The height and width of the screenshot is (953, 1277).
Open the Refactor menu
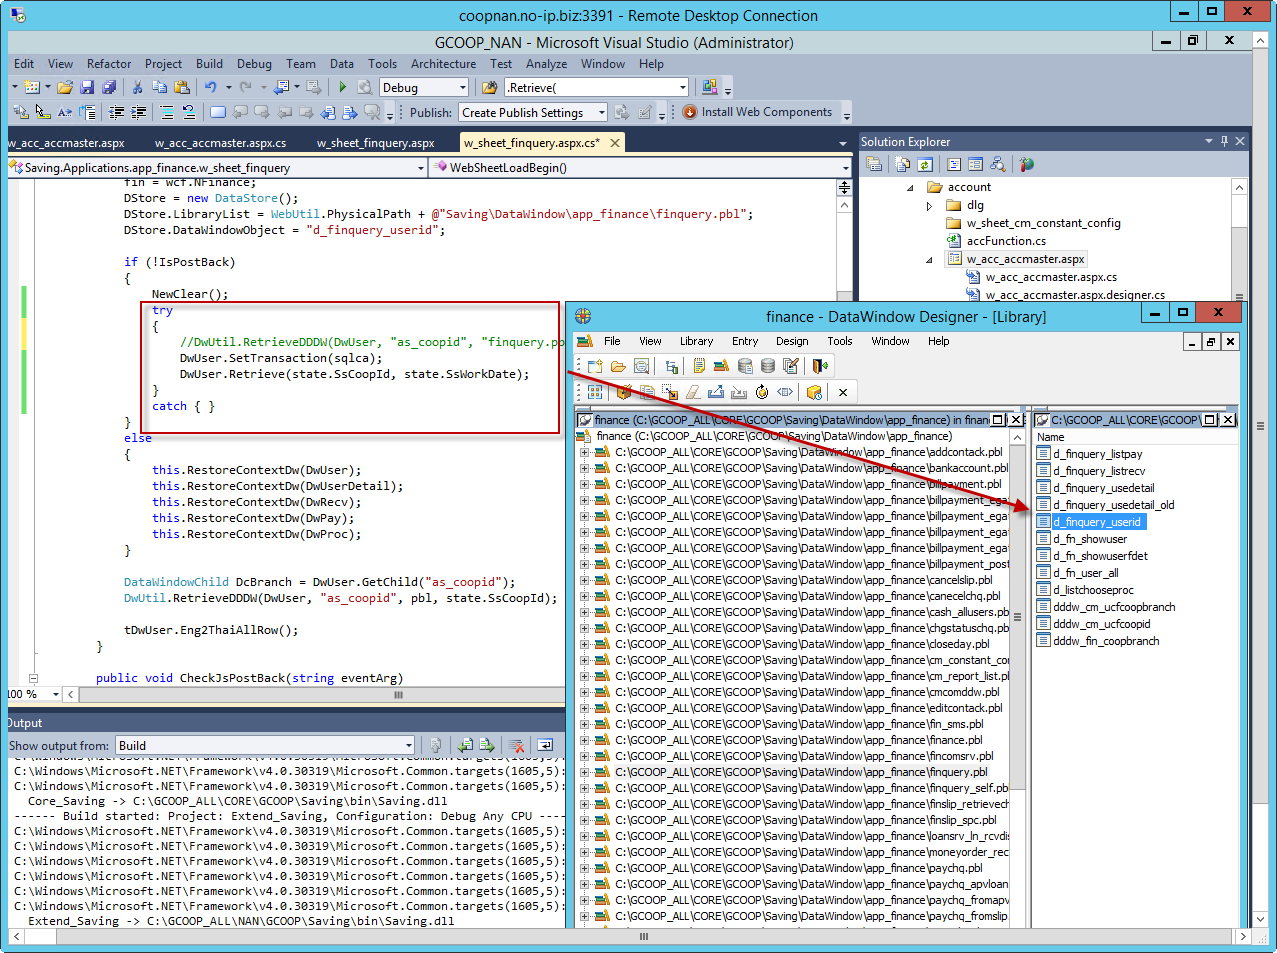(x=109, y=63)
